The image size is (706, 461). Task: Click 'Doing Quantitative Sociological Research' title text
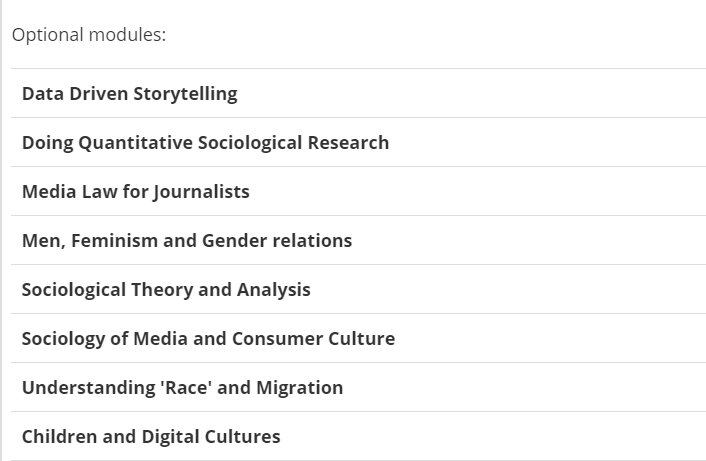coord(205,142)
